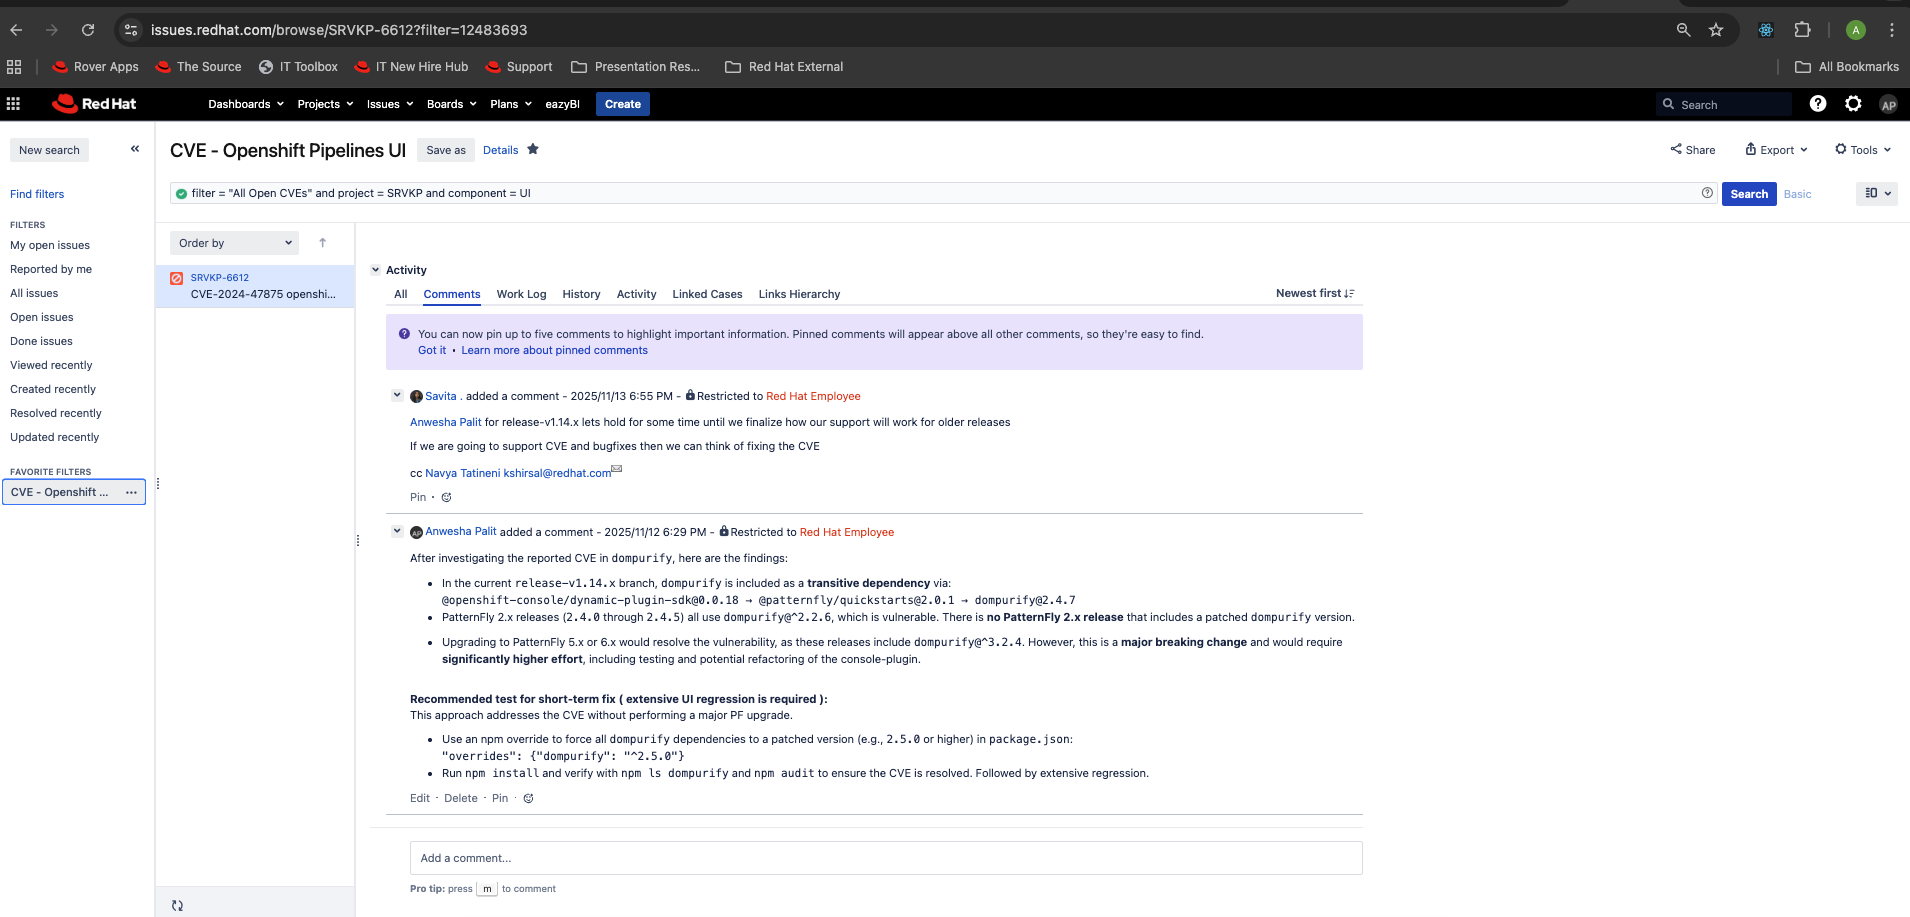
Task: Switch to Basic search mode
Action: [x=1797, y=194]
